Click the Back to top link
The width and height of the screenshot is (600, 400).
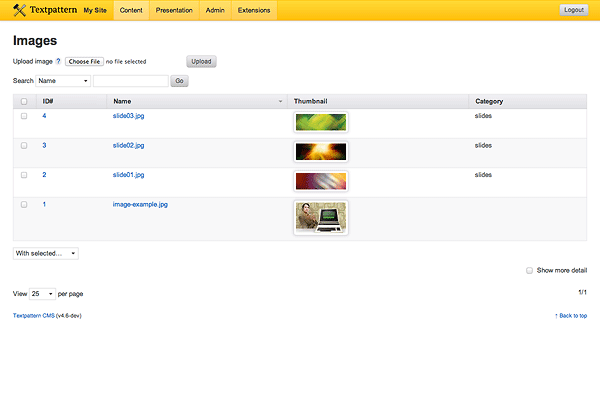pyautogui.click(x=570, y=315)
